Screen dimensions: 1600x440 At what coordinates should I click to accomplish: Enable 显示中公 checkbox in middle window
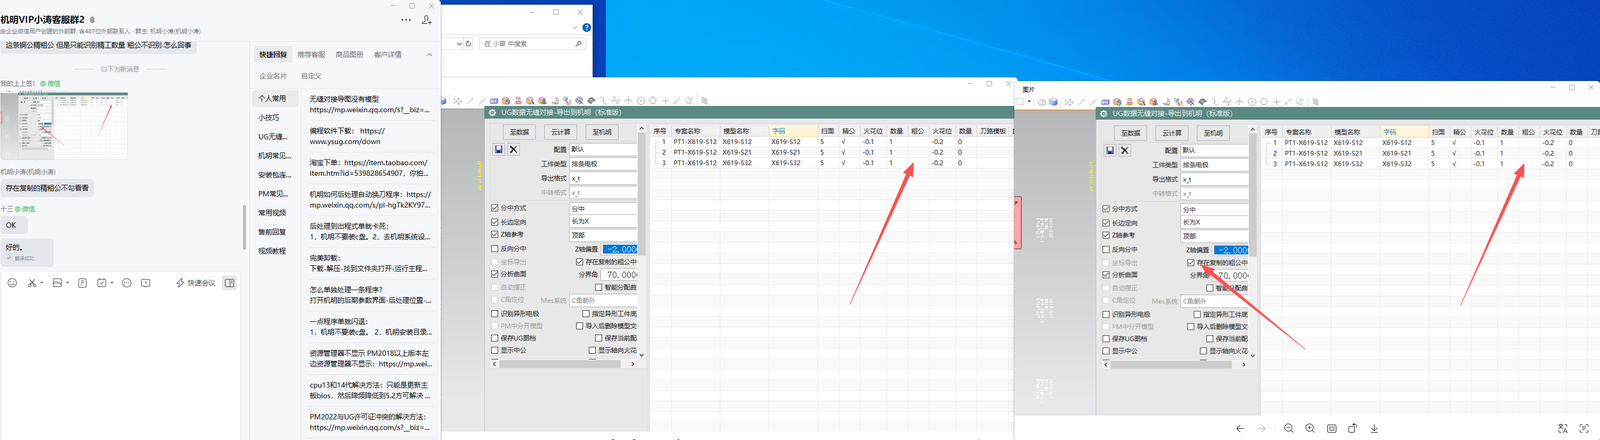coord(494,351)
